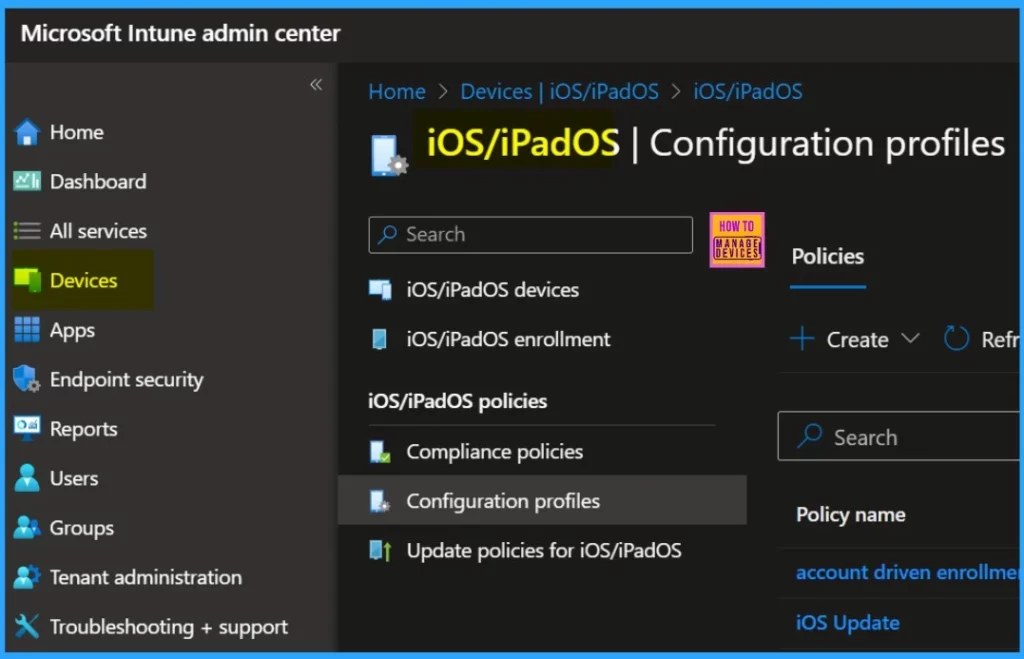1024x659 pixels.
Task: Click the Tenant administration icon
Action: (x=27, y=577)
